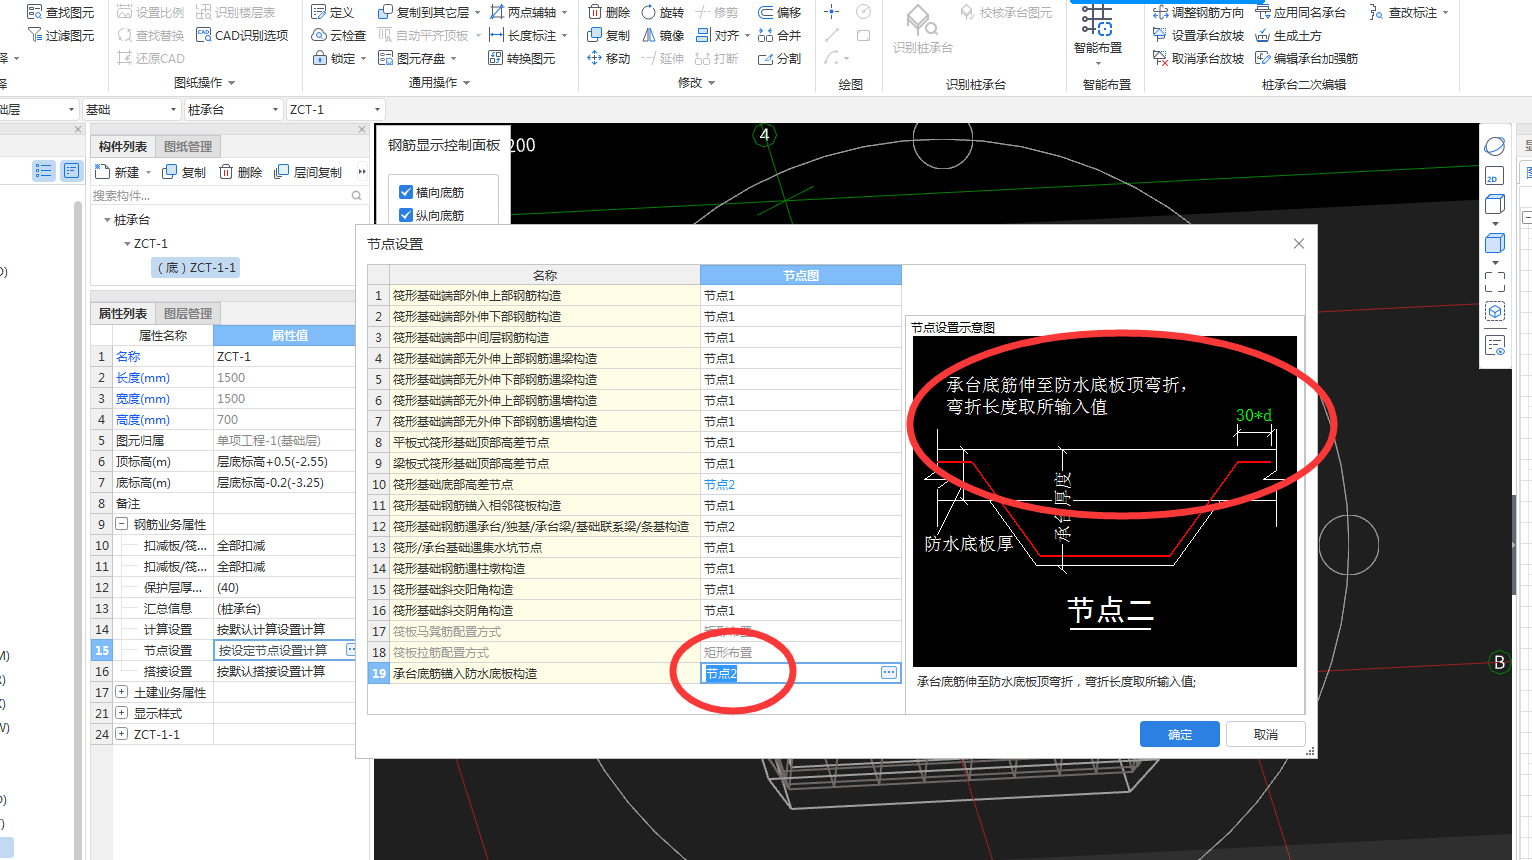Image resolution: width=1532 pixels, height=860 pixels.
Task: Click 设置承台放坡 tool
Action: tap(1198, 35)
